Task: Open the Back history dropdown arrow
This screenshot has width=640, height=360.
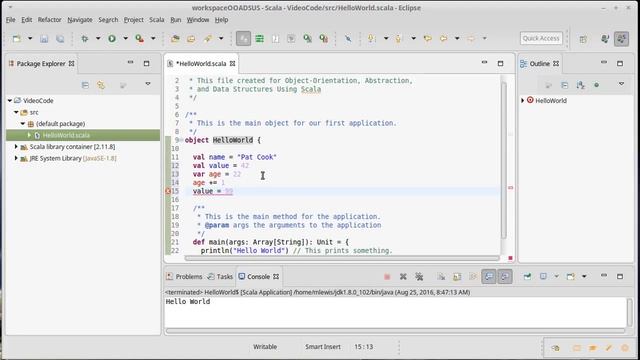Action: pyautogui.click(x=457, y=39)
